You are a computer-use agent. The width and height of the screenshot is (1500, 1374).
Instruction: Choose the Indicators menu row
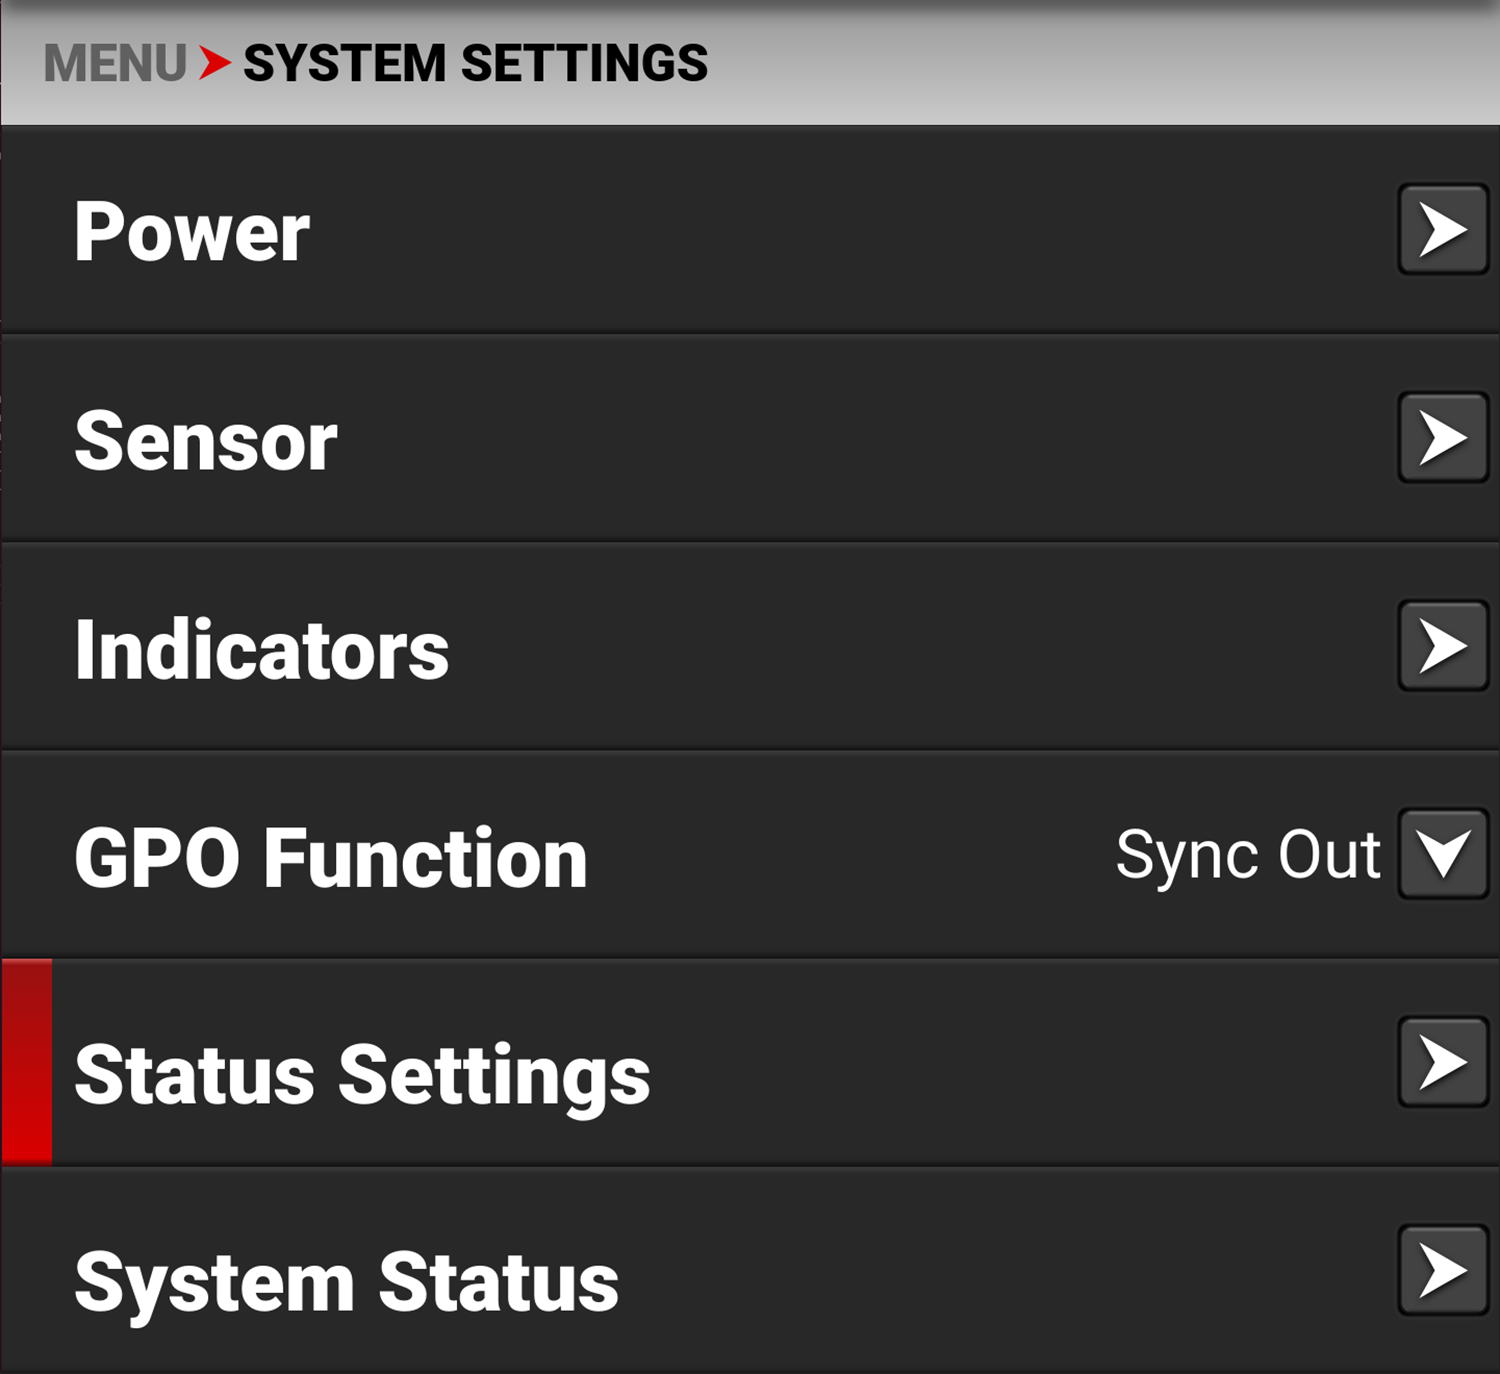(x=750, y=647)
